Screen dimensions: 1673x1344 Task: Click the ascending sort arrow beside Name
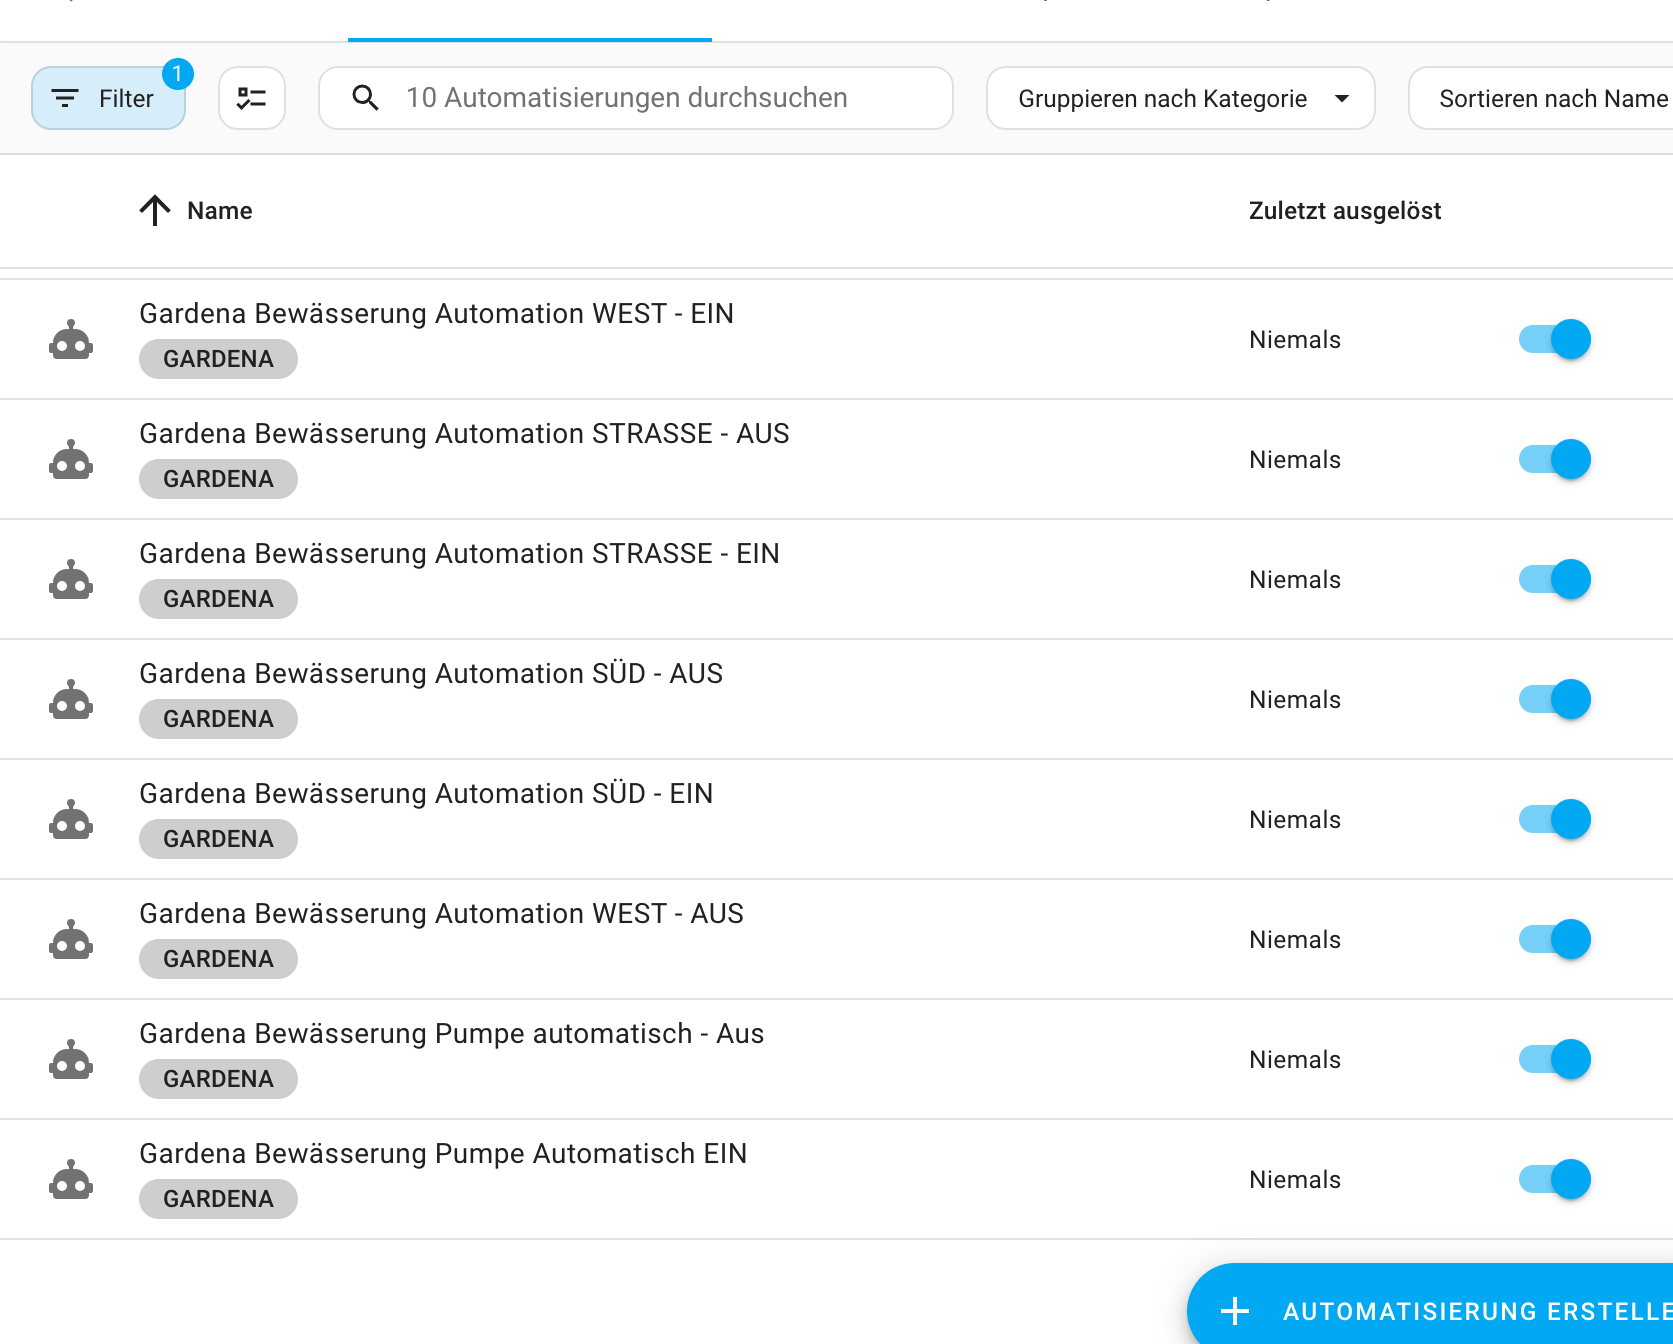[155, 211]
